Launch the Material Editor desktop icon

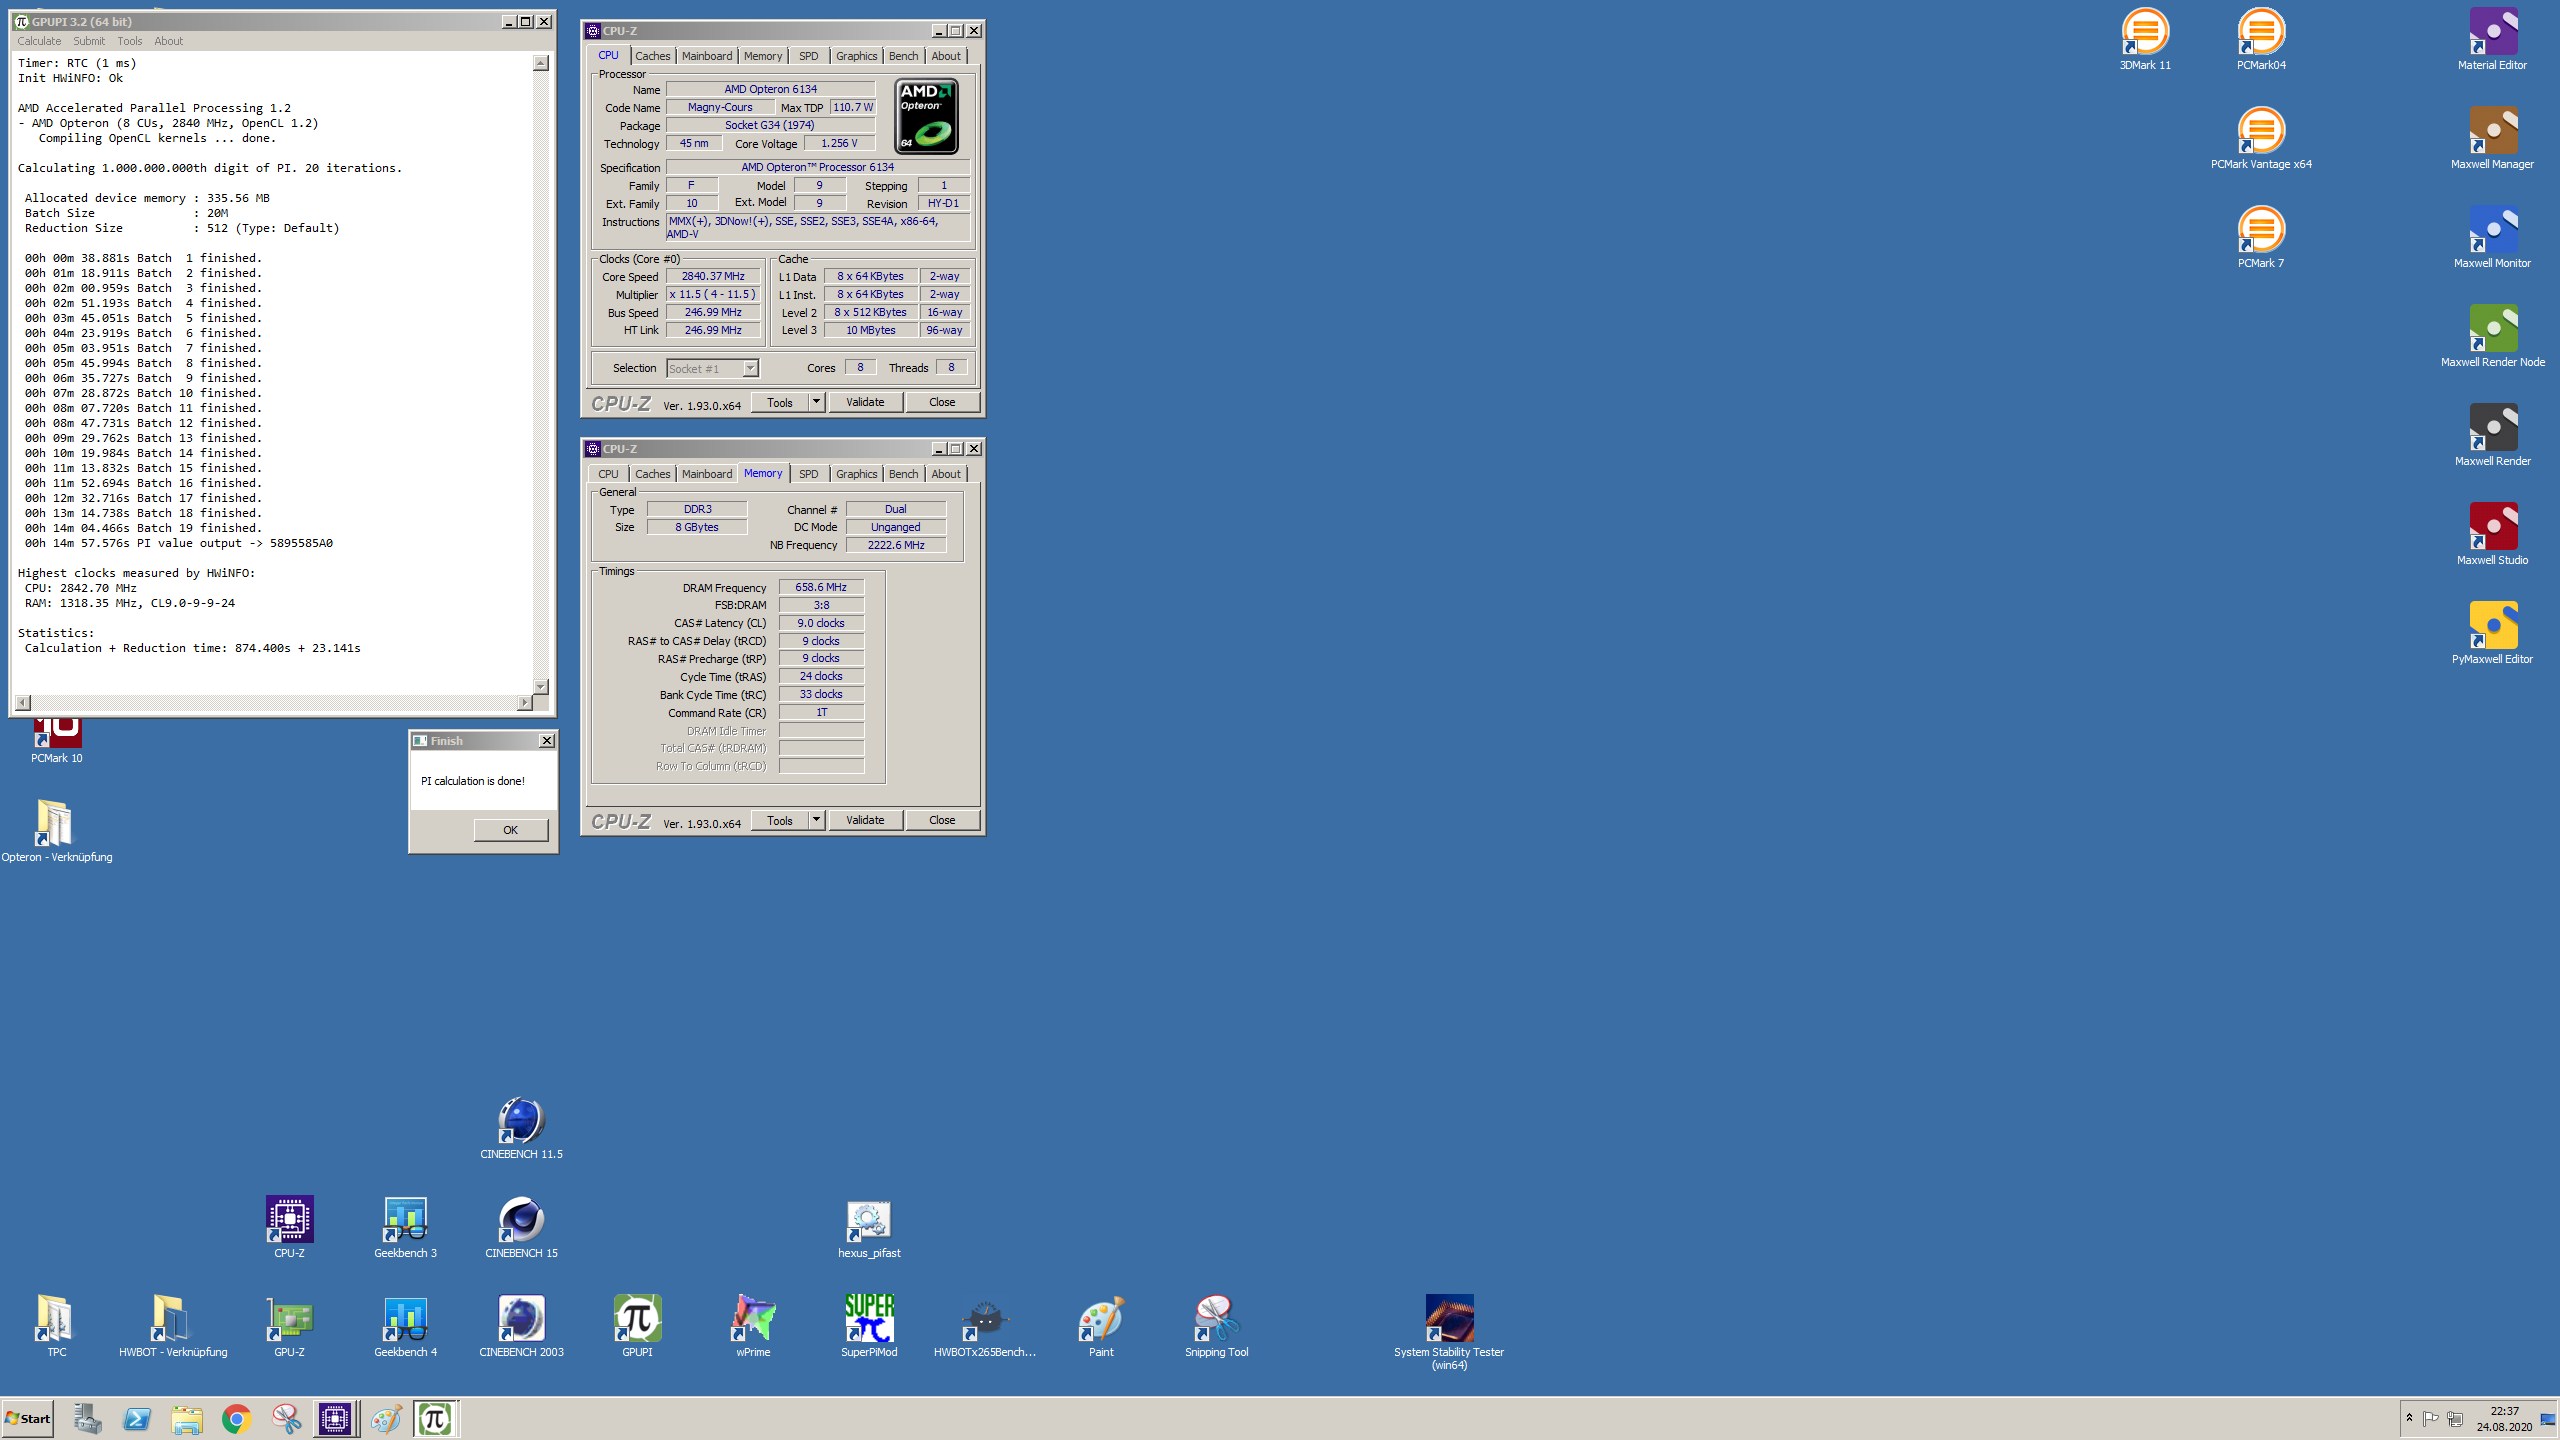click(2492, 40)
